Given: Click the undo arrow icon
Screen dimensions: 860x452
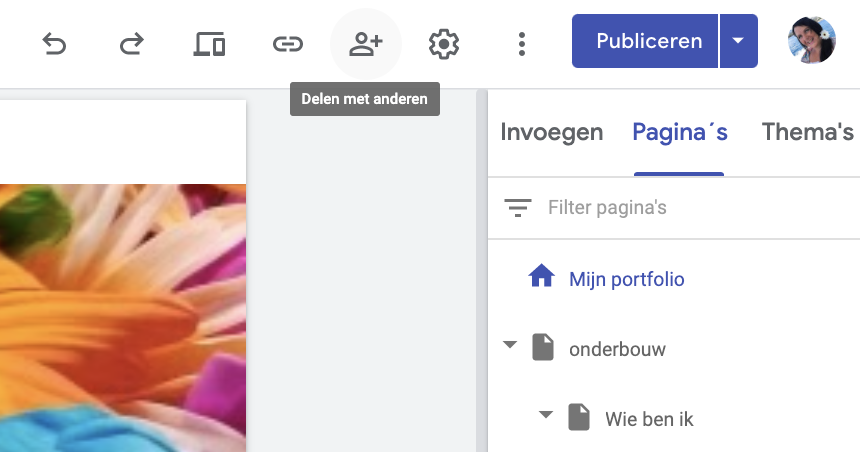Looking at the screenshot, I should point(54,43).
